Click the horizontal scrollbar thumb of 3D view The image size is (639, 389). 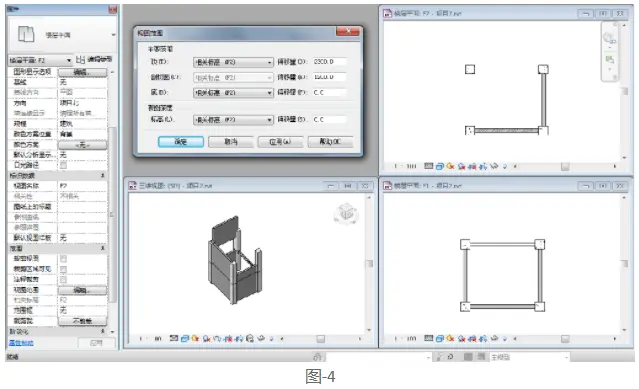click(x=321, y=339)
